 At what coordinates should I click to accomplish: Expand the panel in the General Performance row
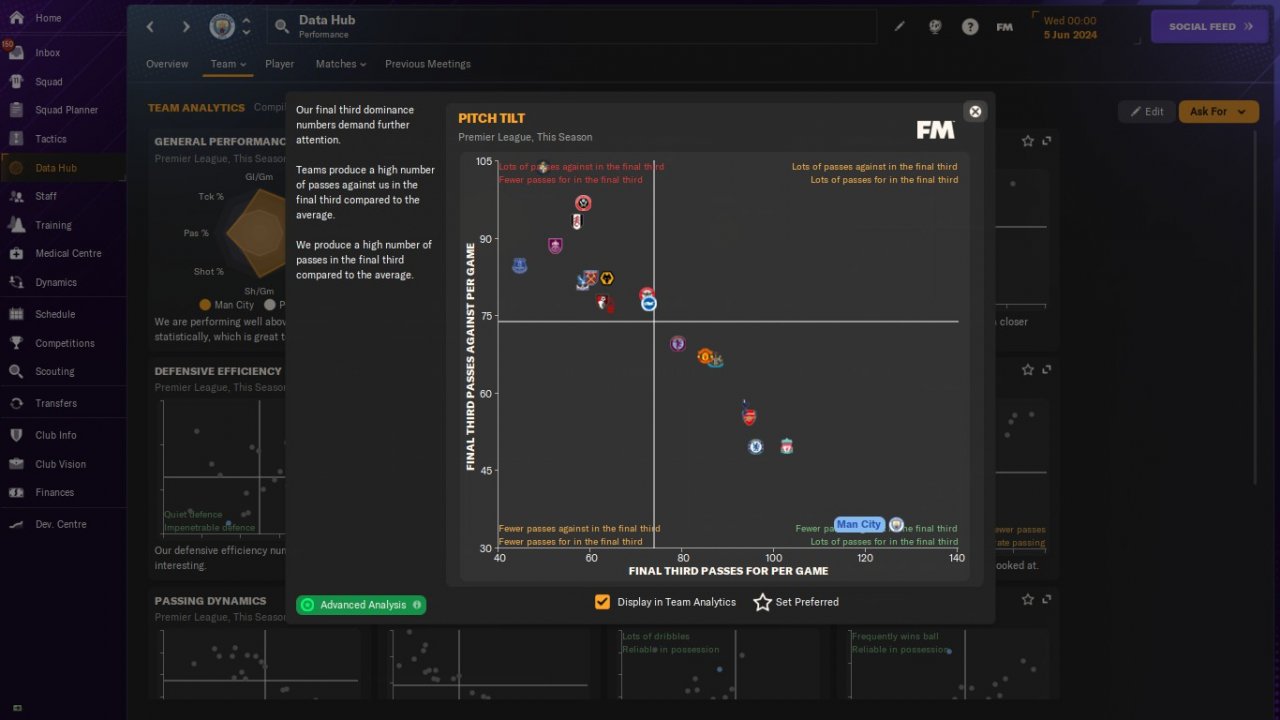1047,141
